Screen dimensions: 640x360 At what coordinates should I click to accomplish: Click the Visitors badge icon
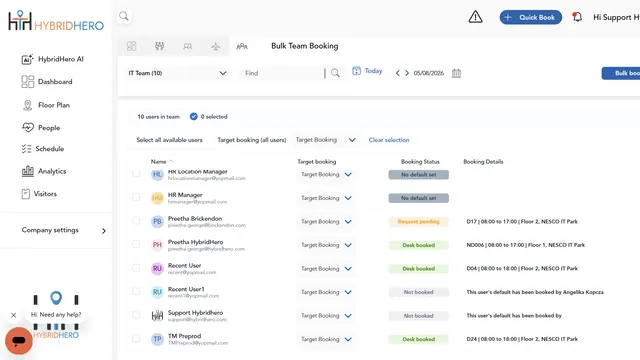(x=26, y=194)
